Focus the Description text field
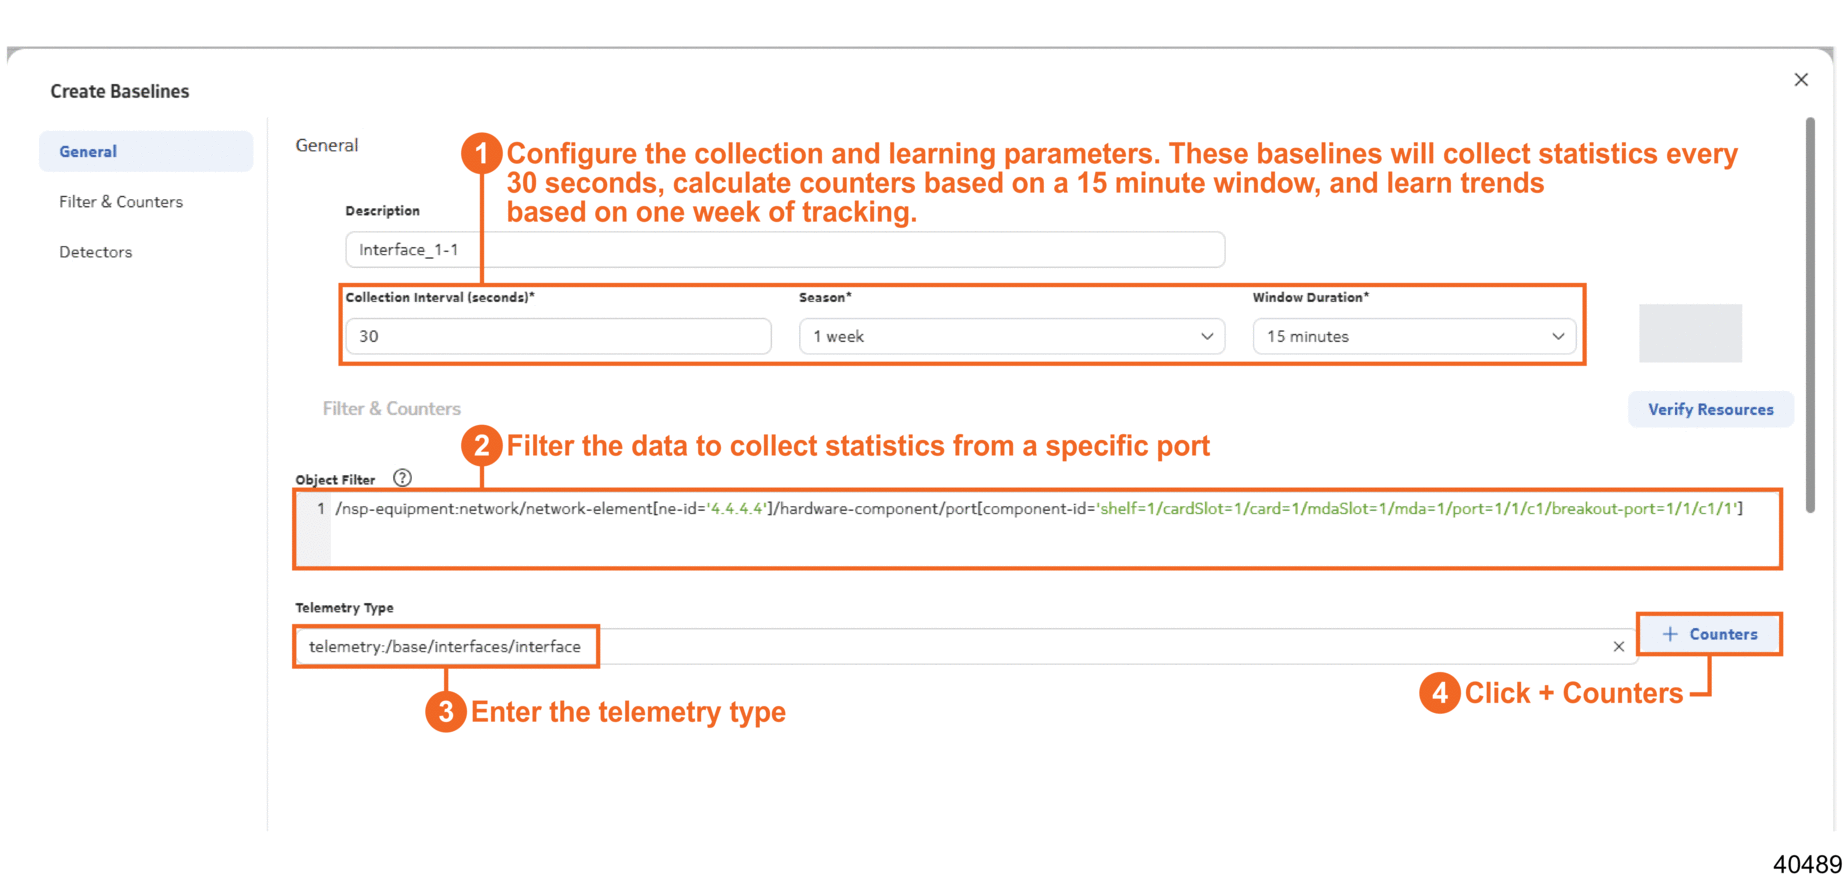This screenshot has height=886, width=1848. (784, 250)
